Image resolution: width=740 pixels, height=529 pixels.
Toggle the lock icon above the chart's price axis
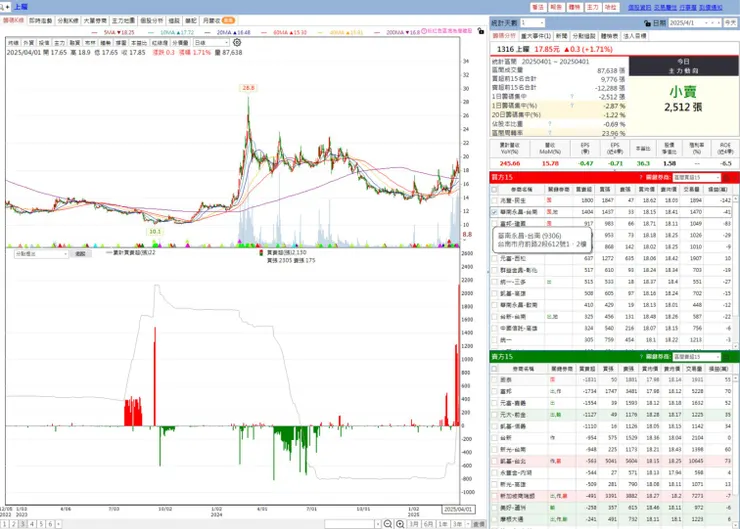coord(480,31)
